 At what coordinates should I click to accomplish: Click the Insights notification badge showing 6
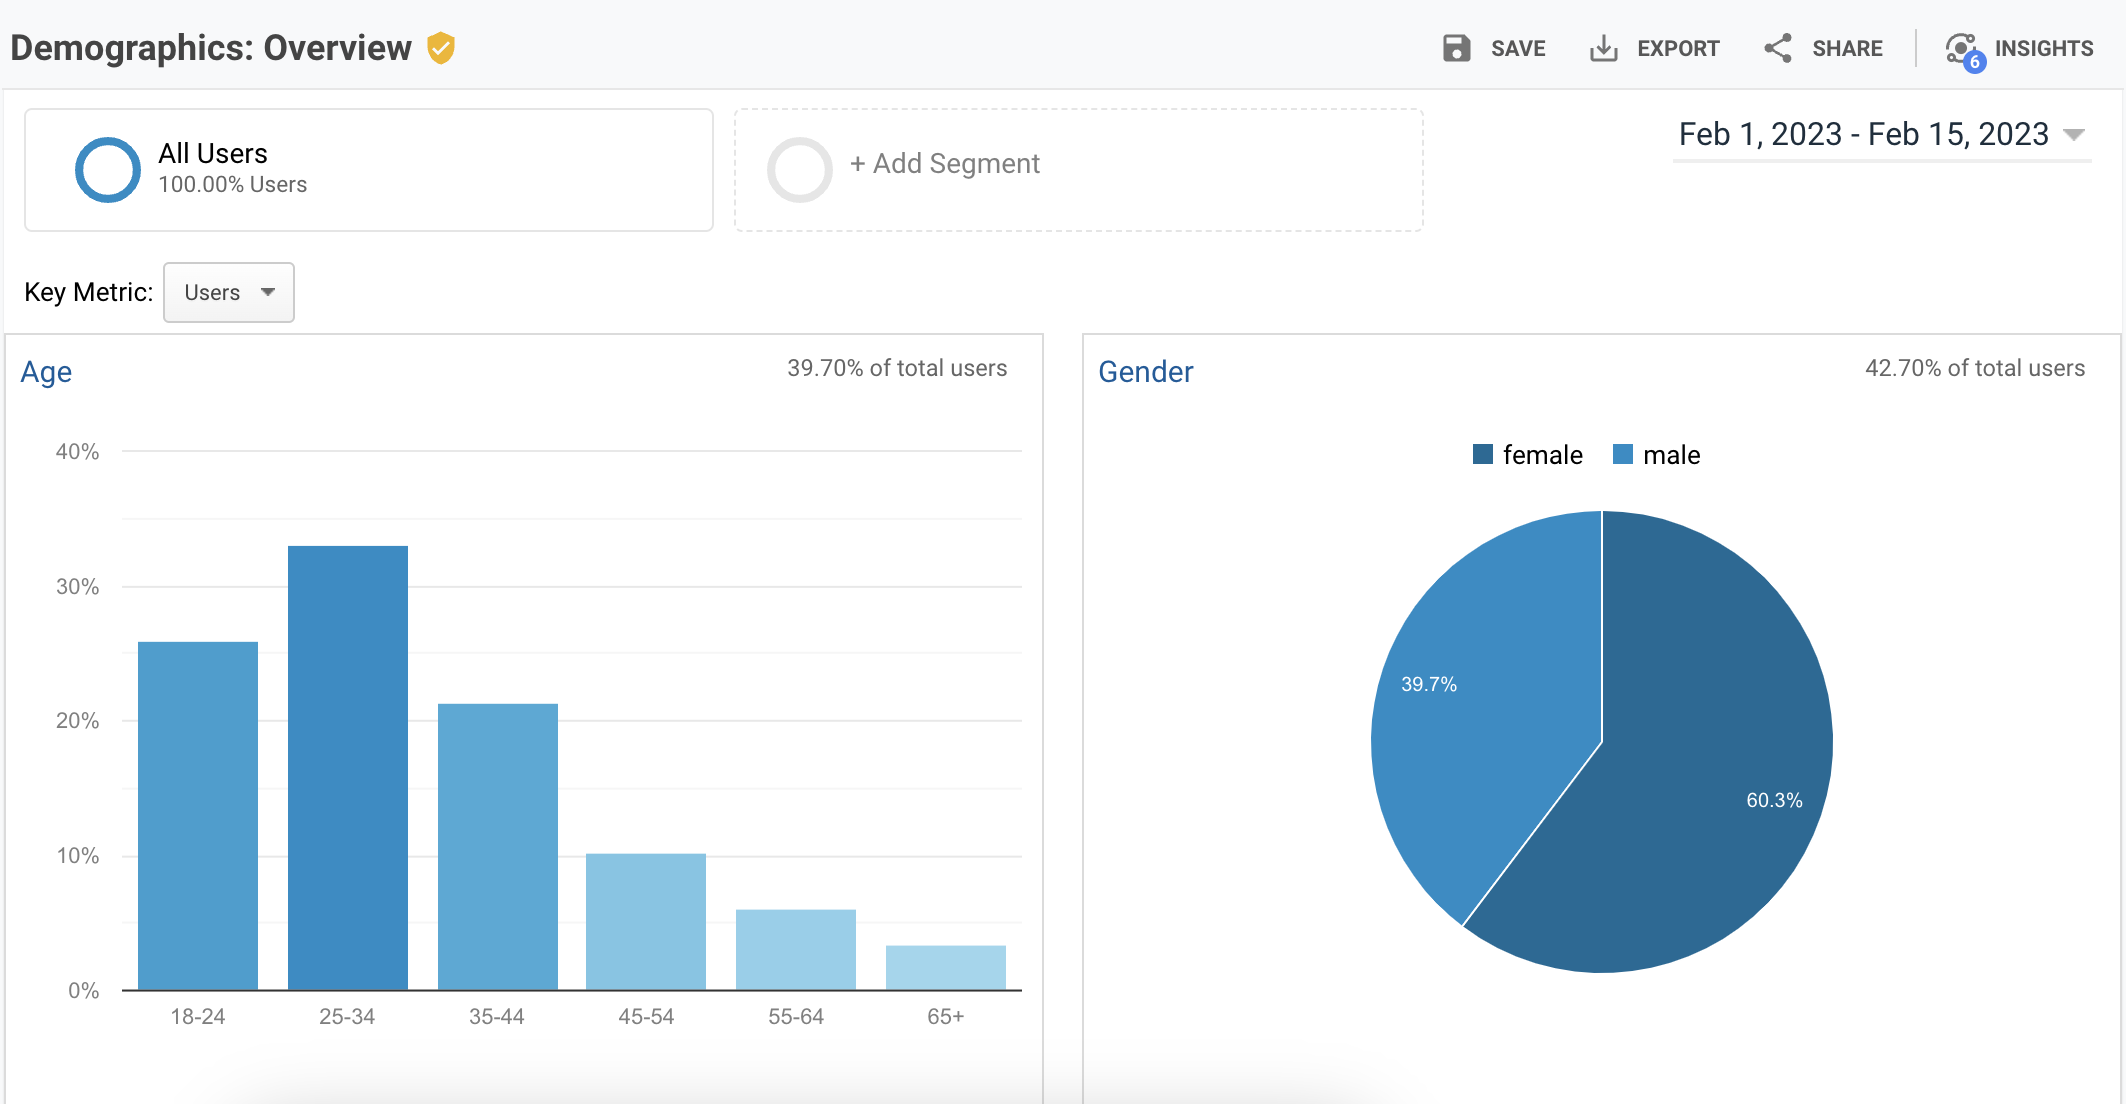(x=1974, y=62)
